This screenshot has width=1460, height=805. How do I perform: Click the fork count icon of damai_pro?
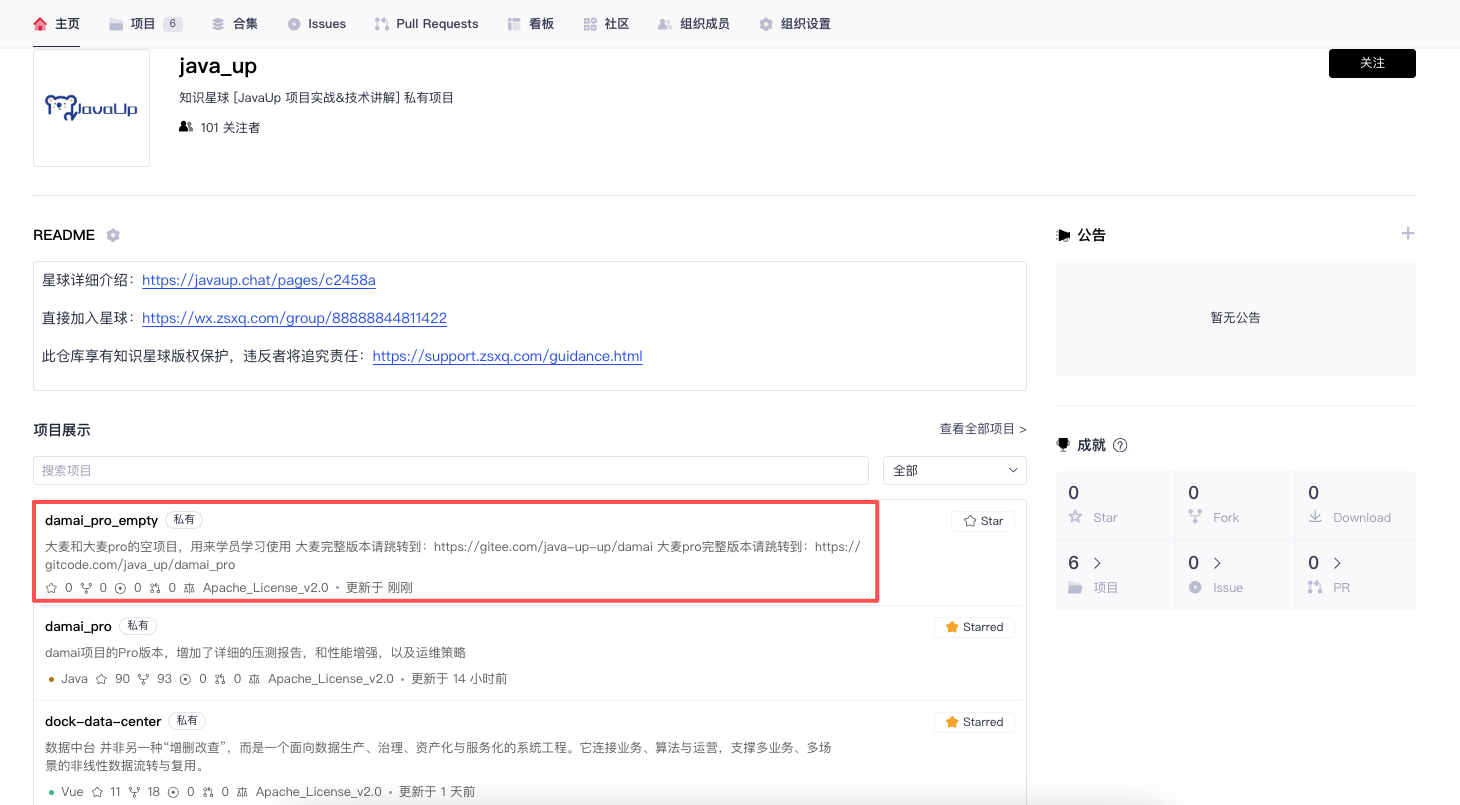coord(143,679)
